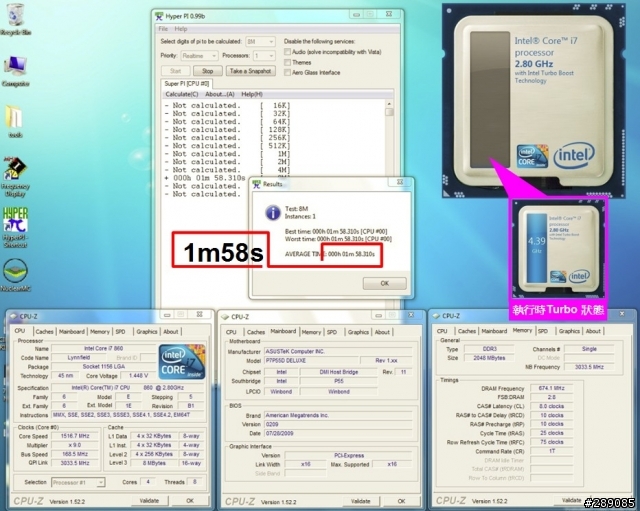
Task: Click OK in the Results dialog
Action: (384, 283)
